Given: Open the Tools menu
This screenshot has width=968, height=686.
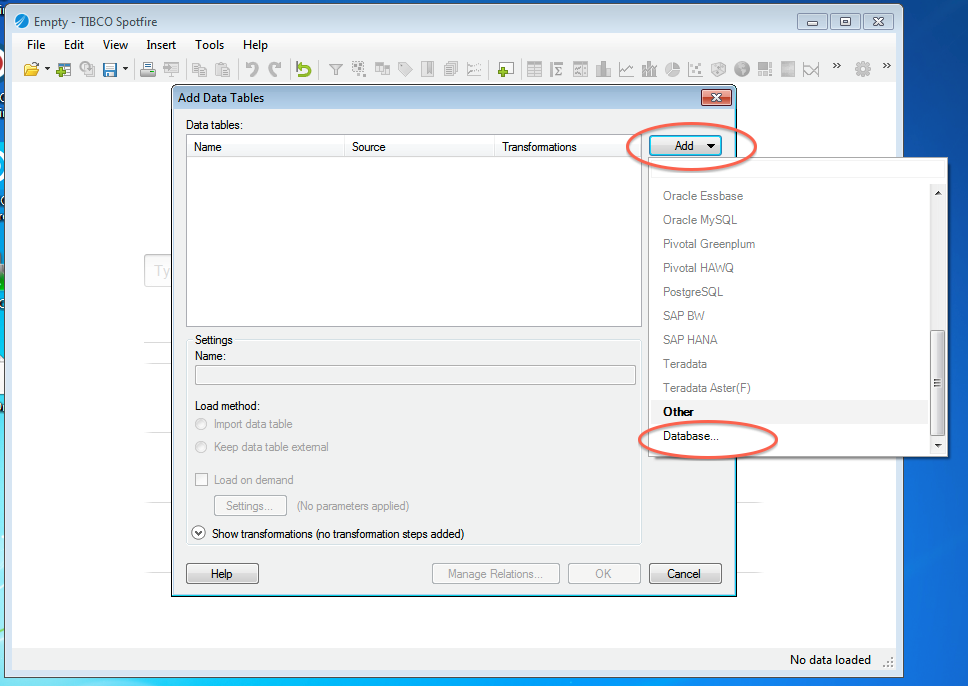Looking at the screenshot, I should (209, 45).
